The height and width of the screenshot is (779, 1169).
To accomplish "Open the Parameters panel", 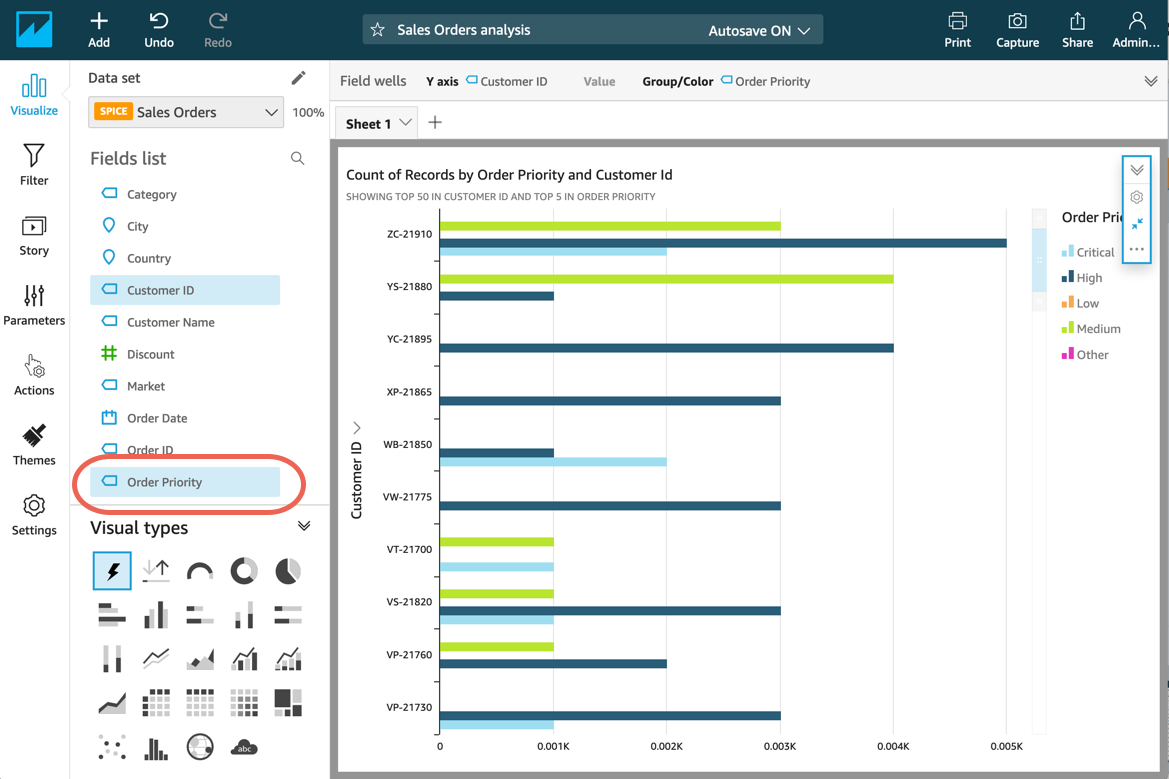I will 34,304.
